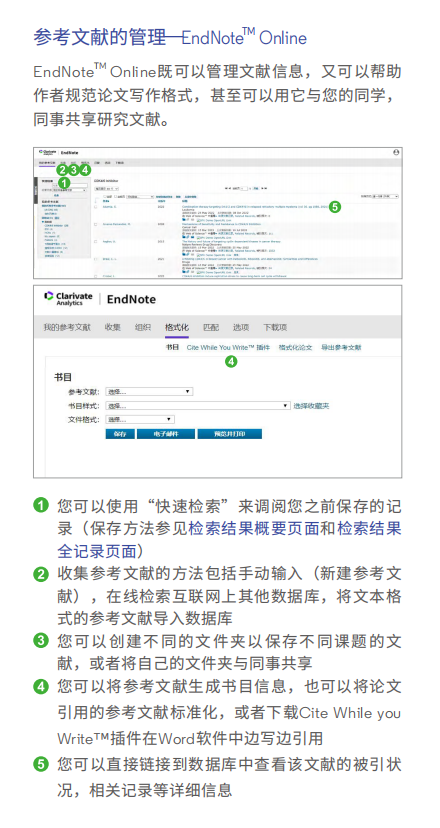
Task: Click green marker 4 below Cite While You Write
Action: [231, 362]
